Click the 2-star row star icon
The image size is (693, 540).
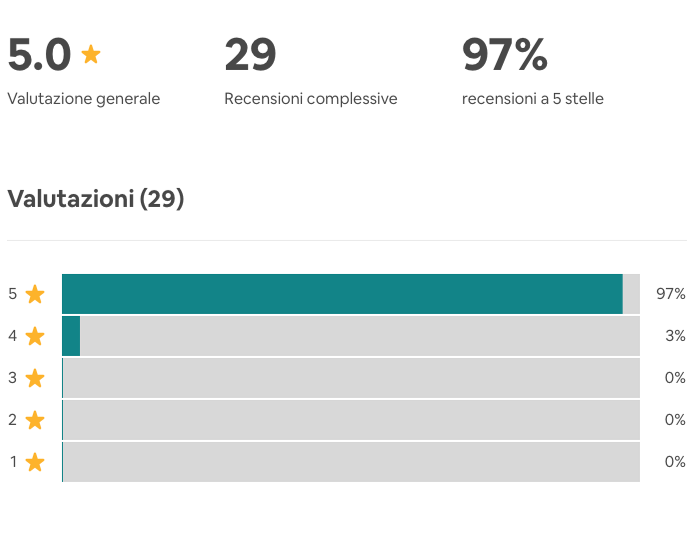(x=35, y=420)
